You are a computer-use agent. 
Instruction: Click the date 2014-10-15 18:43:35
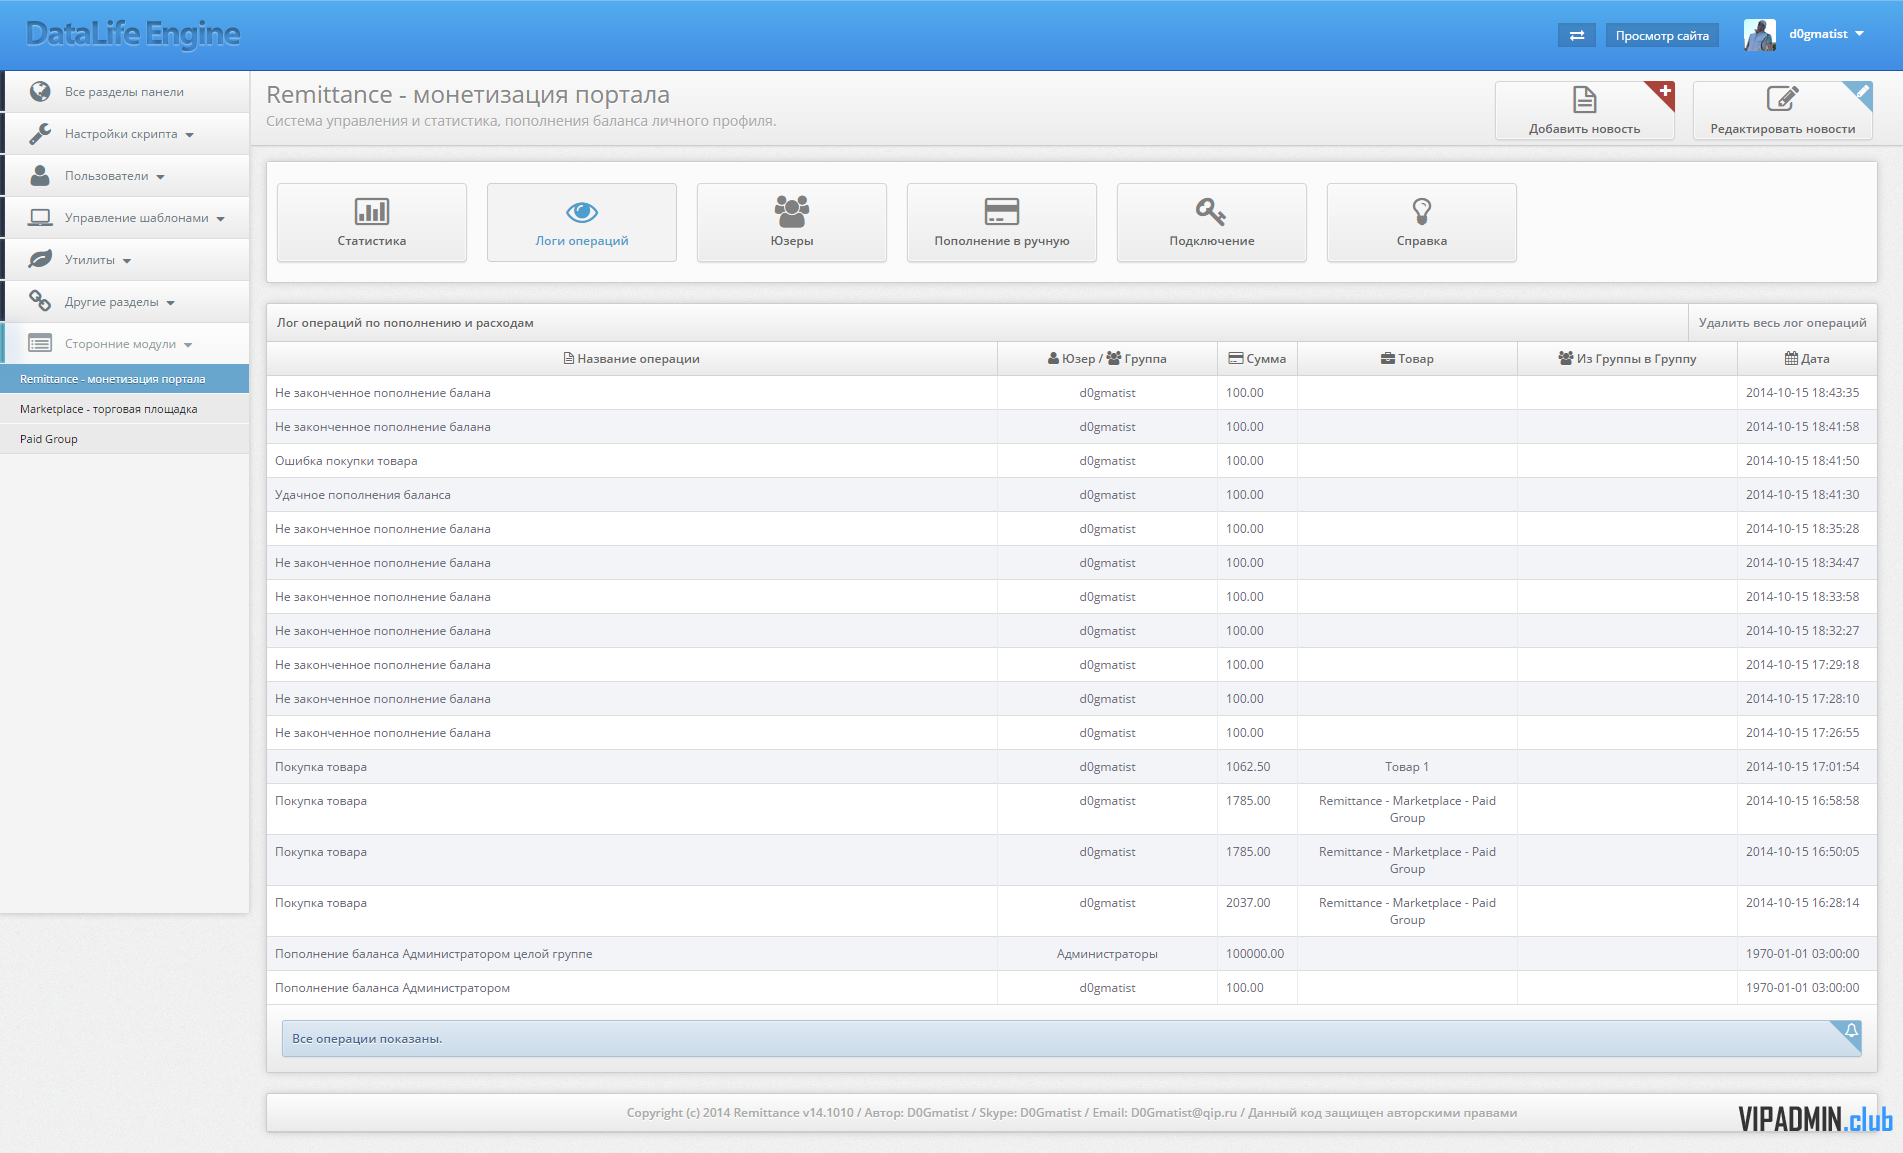pyautogui.click(x=1802, y=393)
